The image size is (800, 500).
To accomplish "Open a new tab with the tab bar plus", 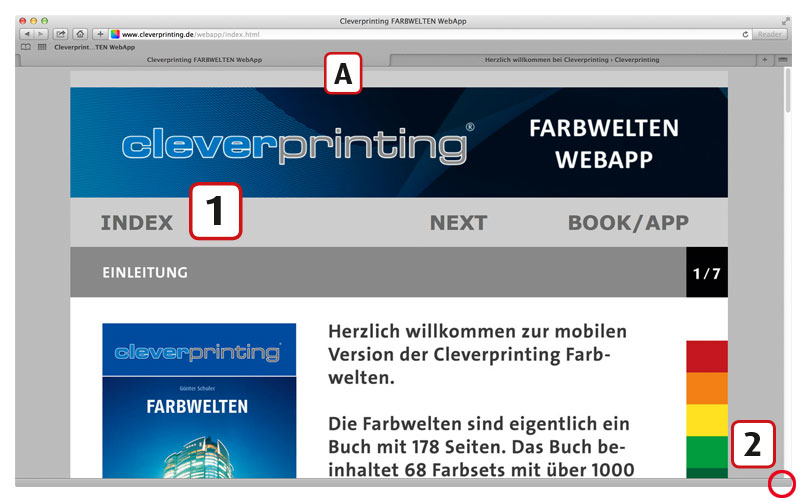I will pos(764,60).
